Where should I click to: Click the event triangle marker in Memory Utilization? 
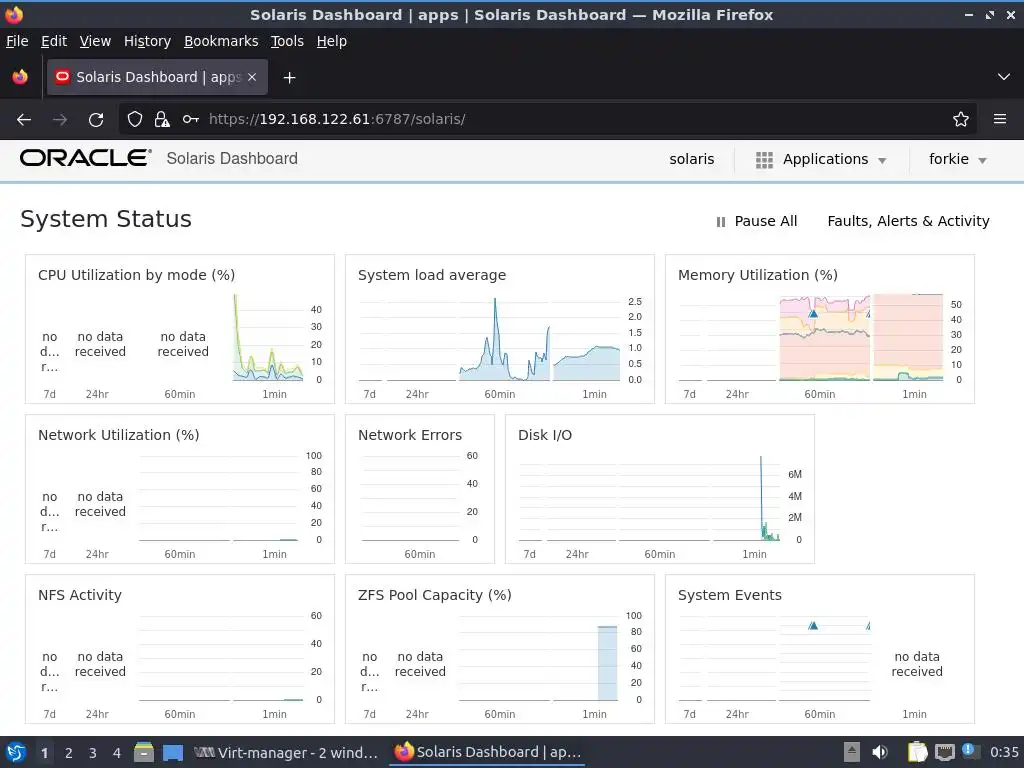coord(813,313)
